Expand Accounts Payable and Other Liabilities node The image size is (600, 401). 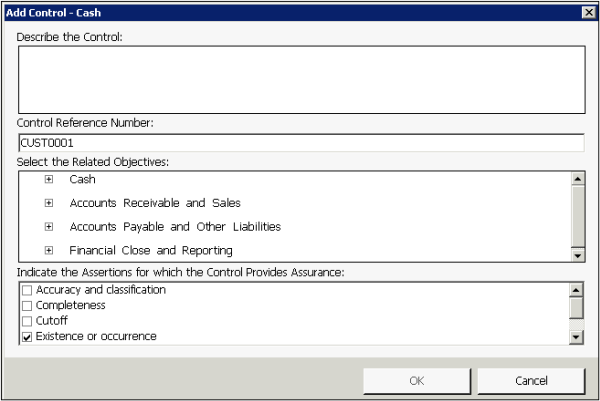(x=48, y=226)
